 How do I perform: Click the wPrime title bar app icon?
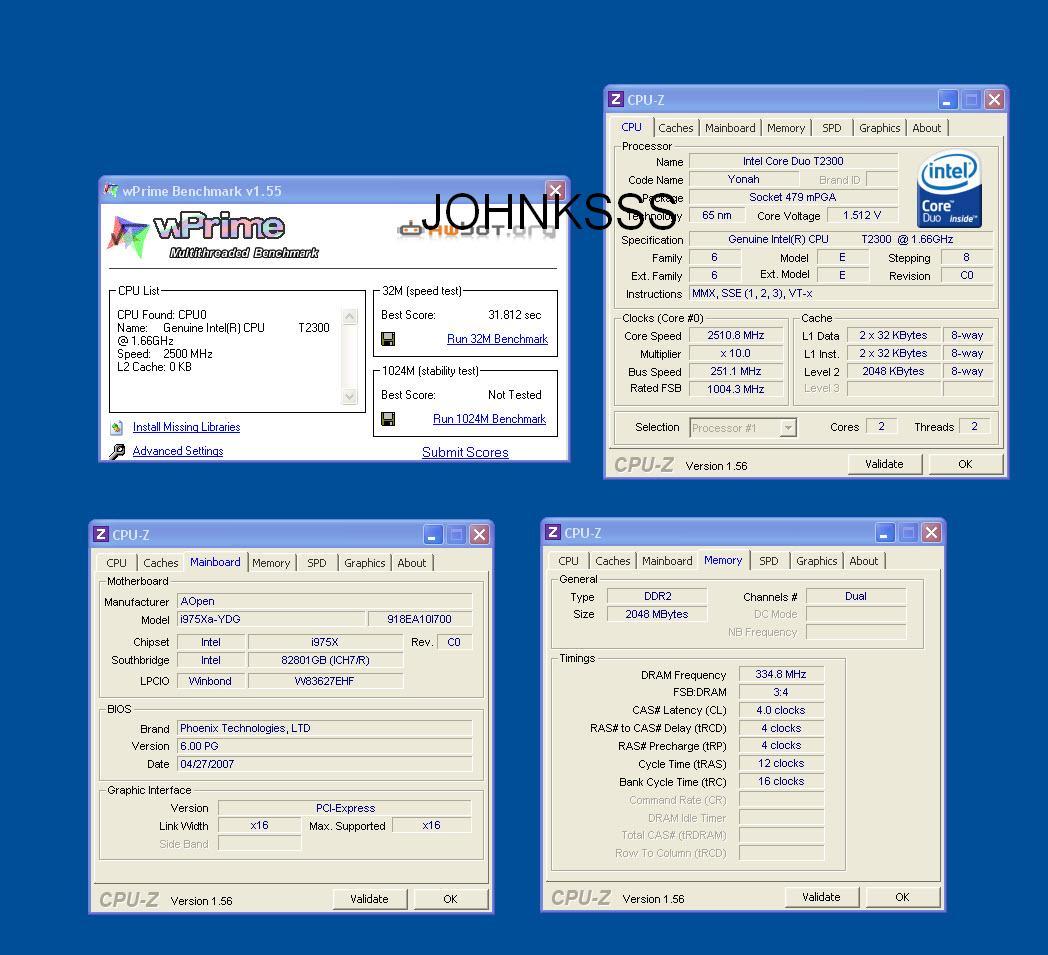click(x=111, y=190)
